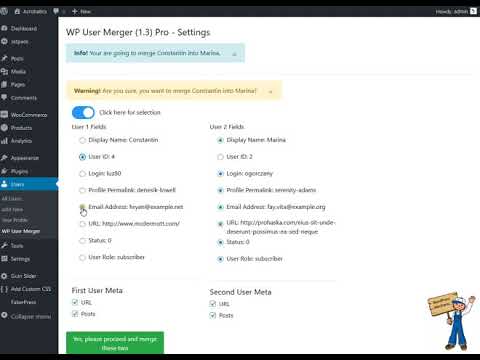Click the plus New icon in admin bar
The image size is (480, 360).
(75, 11)
